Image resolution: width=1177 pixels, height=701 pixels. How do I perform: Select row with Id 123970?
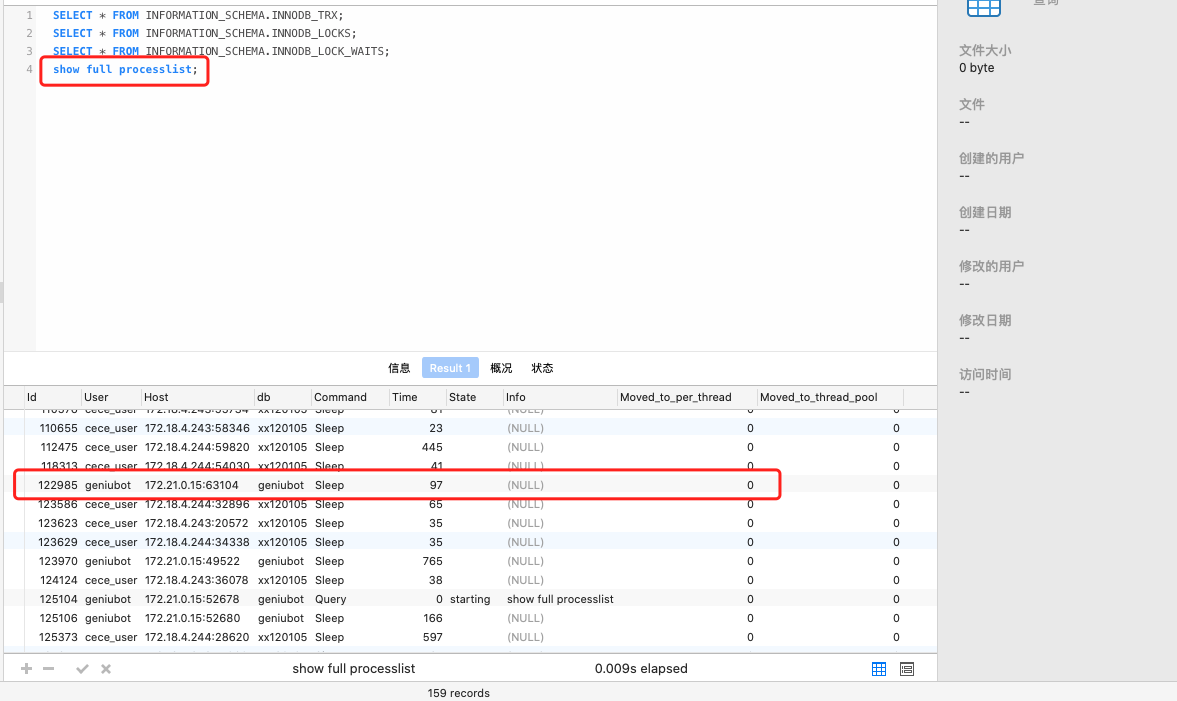[470, 561]
